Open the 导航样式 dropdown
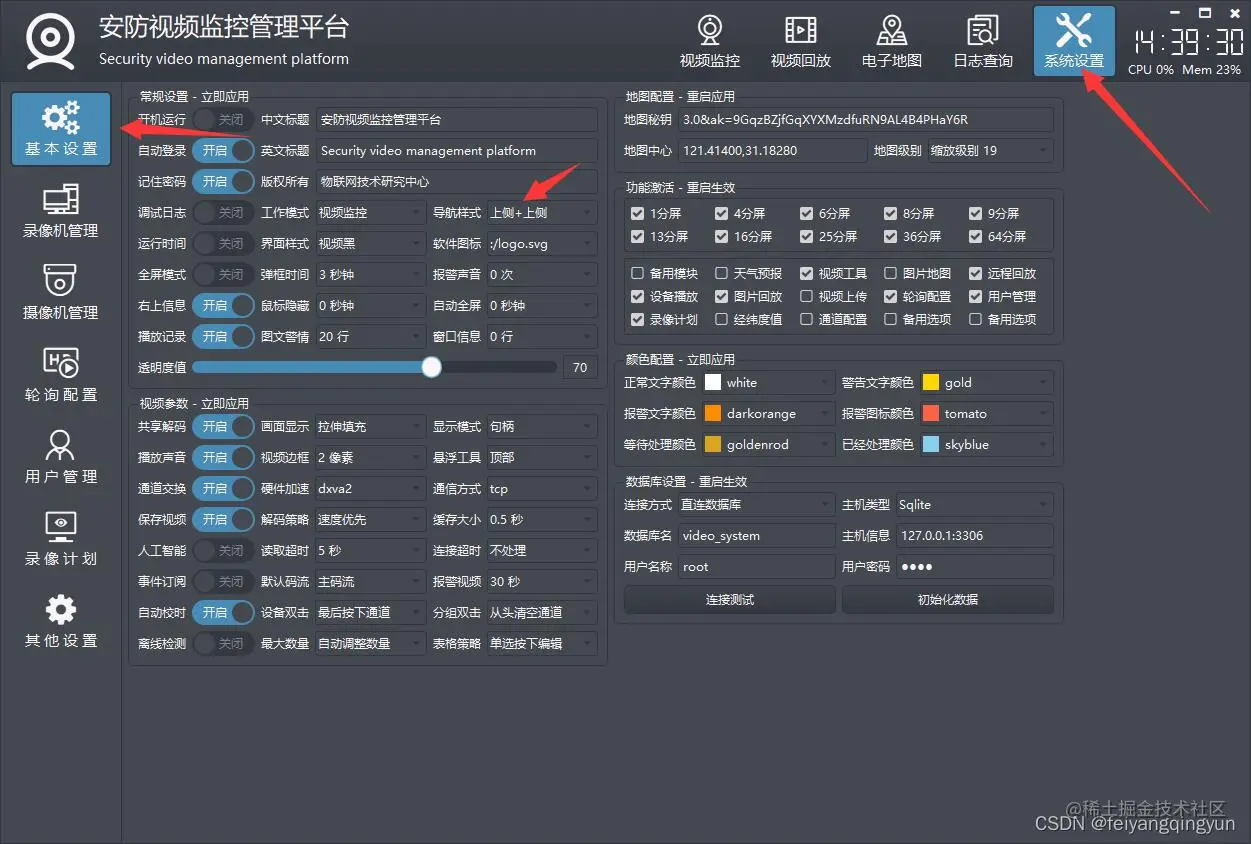This screenshot has width=1251, height=844. [x=541, y=212]
